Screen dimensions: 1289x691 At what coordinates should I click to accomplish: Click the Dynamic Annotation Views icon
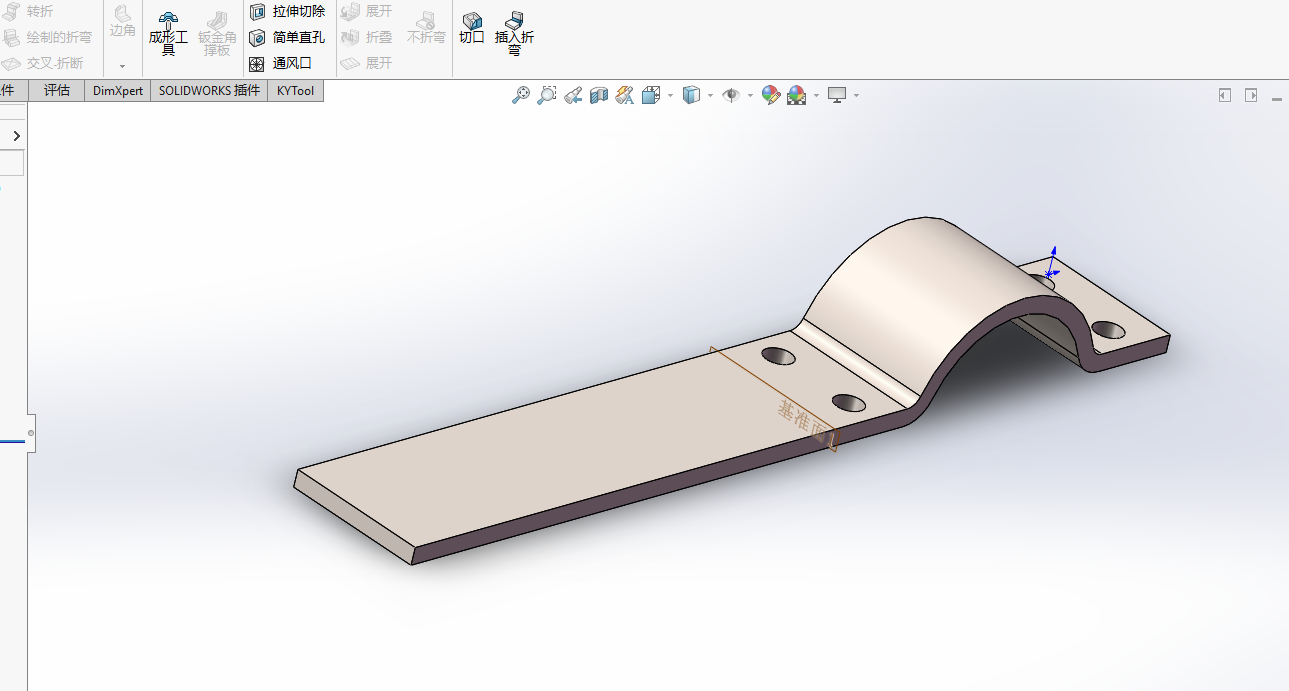(625, 95)
